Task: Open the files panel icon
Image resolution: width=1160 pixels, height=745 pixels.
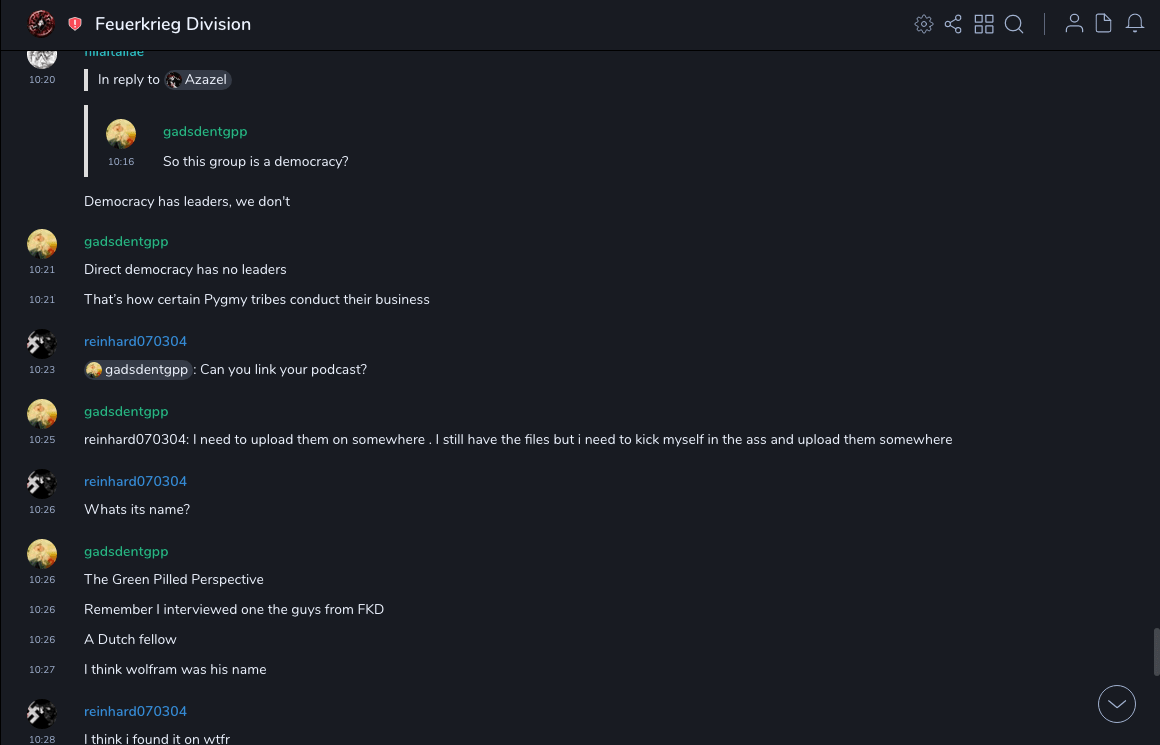Action: 1104,24
